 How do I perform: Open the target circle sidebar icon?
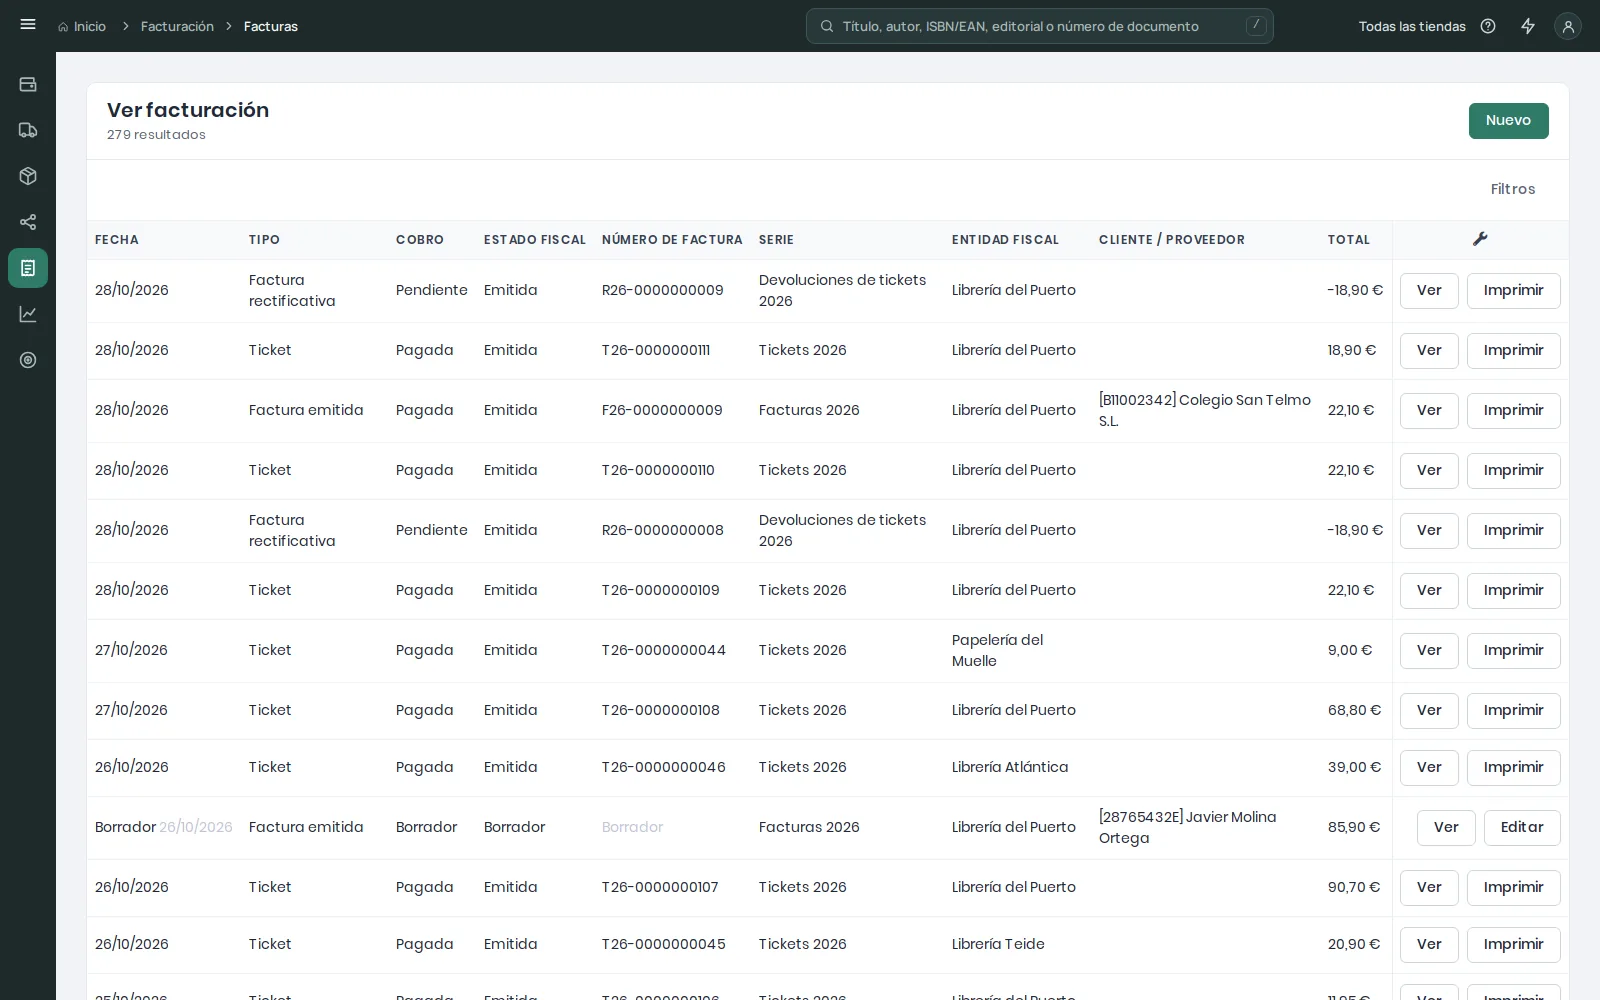(28, 360)
